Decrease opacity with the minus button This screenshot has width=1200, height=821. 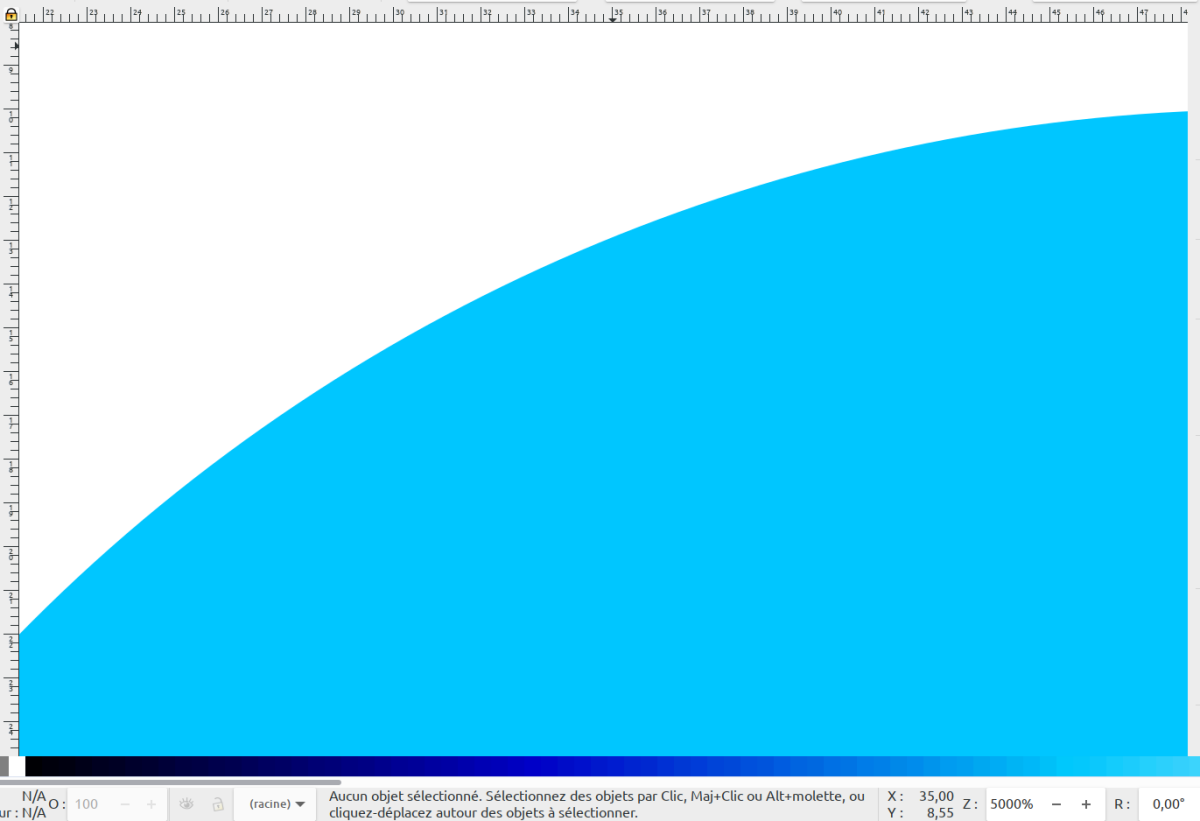(x=125, y=804)
